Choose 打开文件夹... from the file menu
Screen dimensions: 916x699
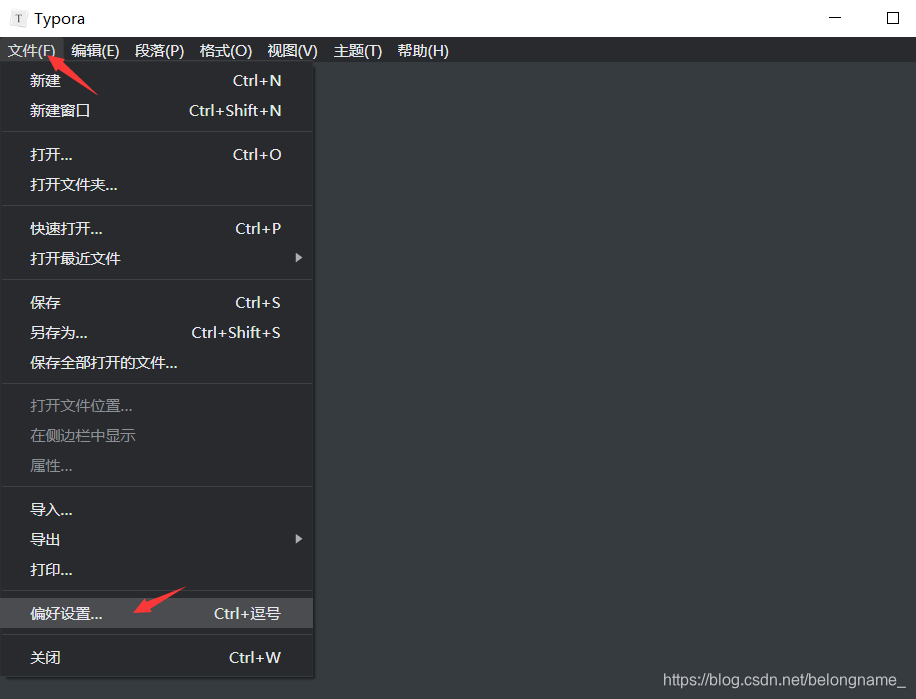(x=157, y=185)
